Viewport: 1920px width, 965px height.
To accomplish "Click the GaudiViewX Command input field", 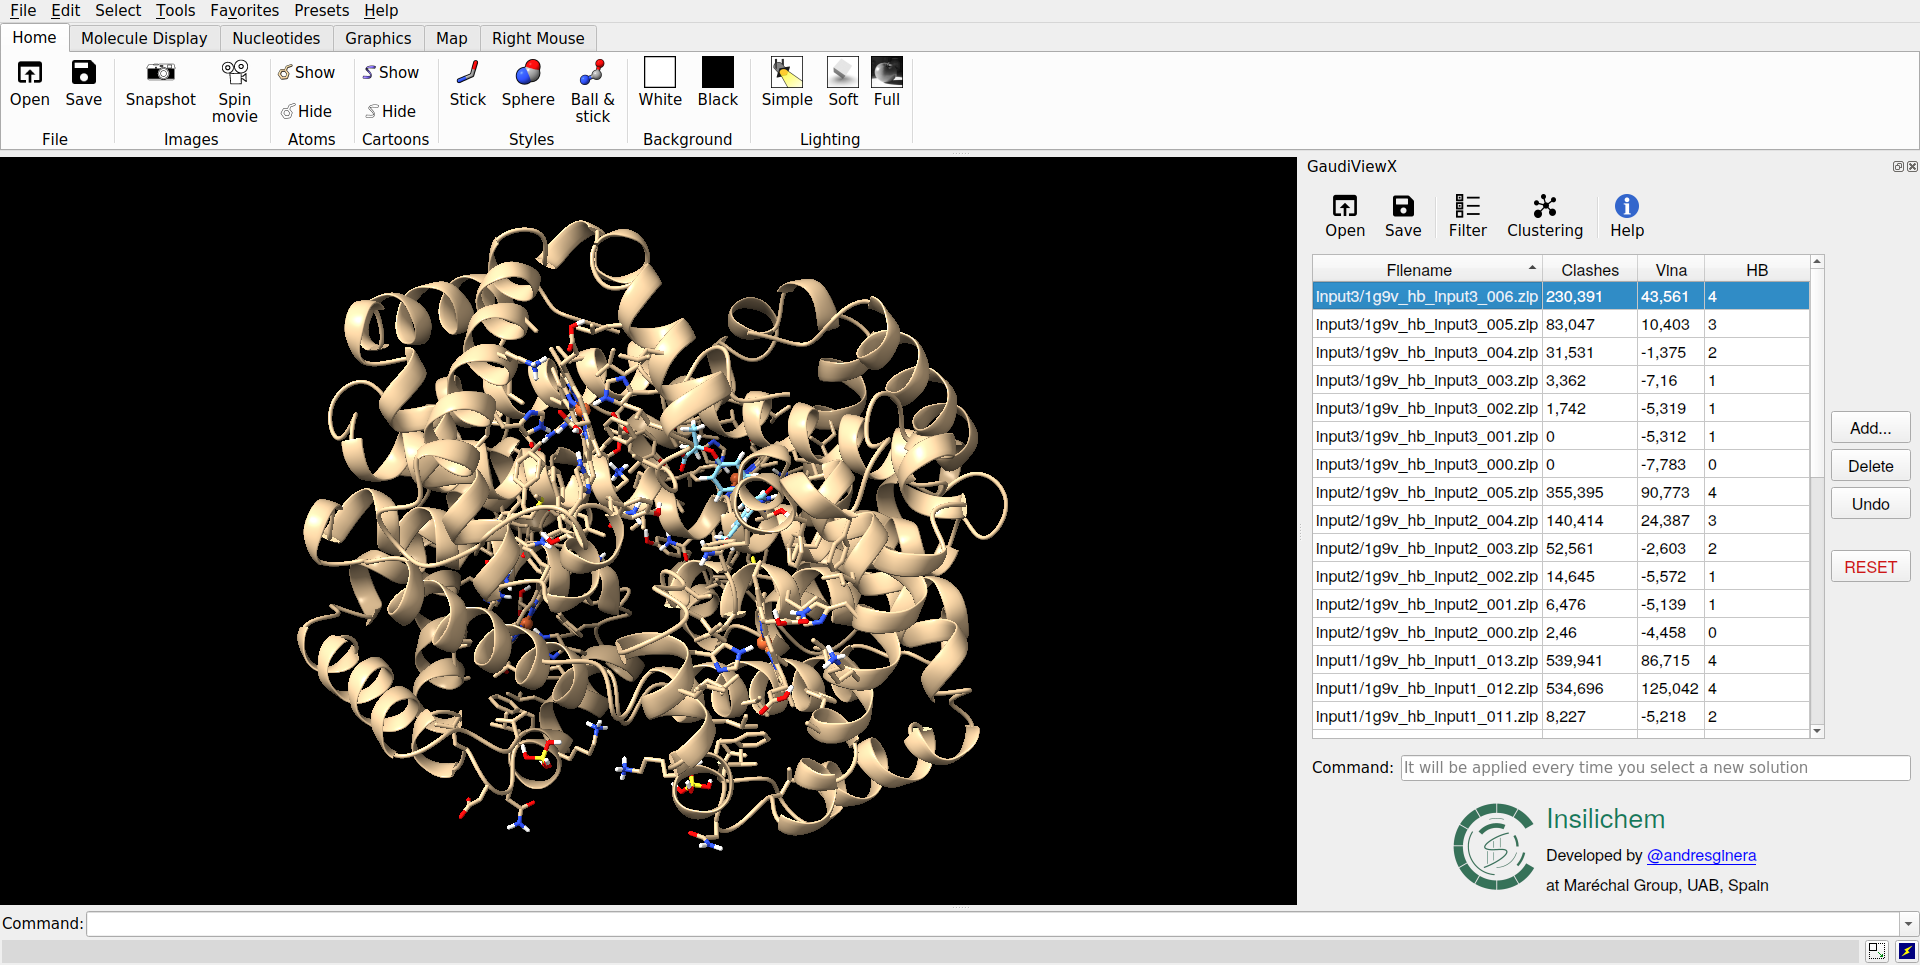I will pos(1655,768).
